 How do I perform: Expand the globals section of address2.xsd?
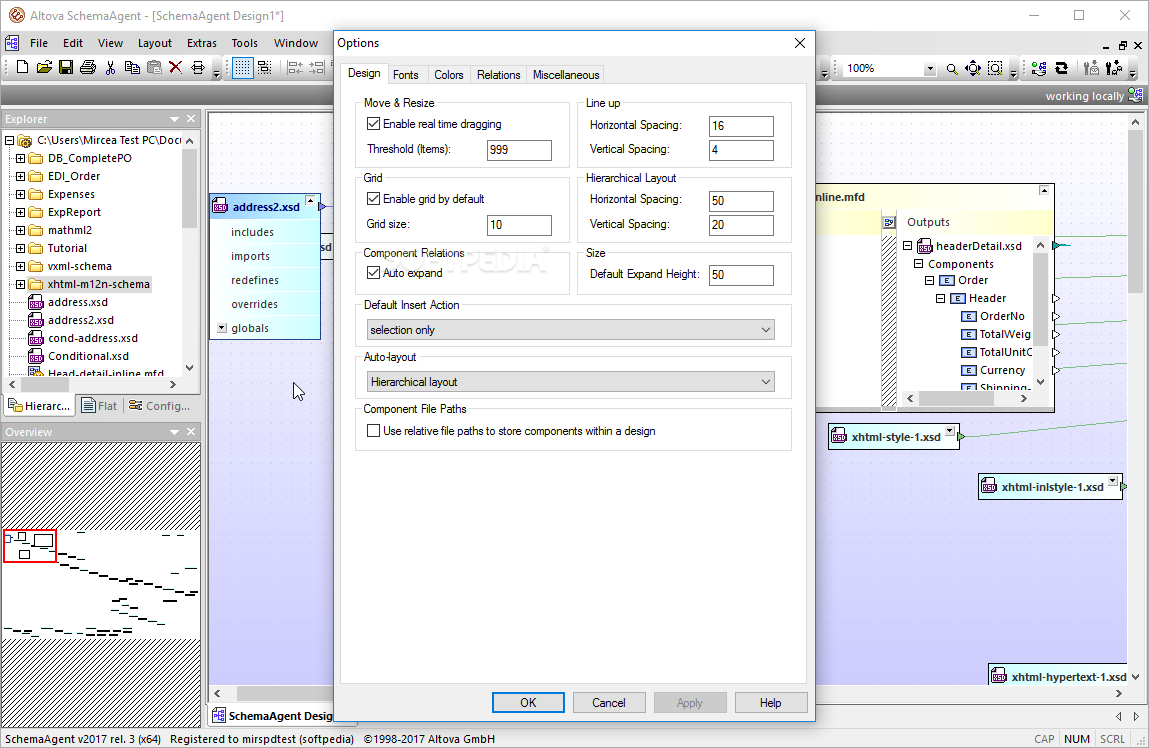pos(222,328)
